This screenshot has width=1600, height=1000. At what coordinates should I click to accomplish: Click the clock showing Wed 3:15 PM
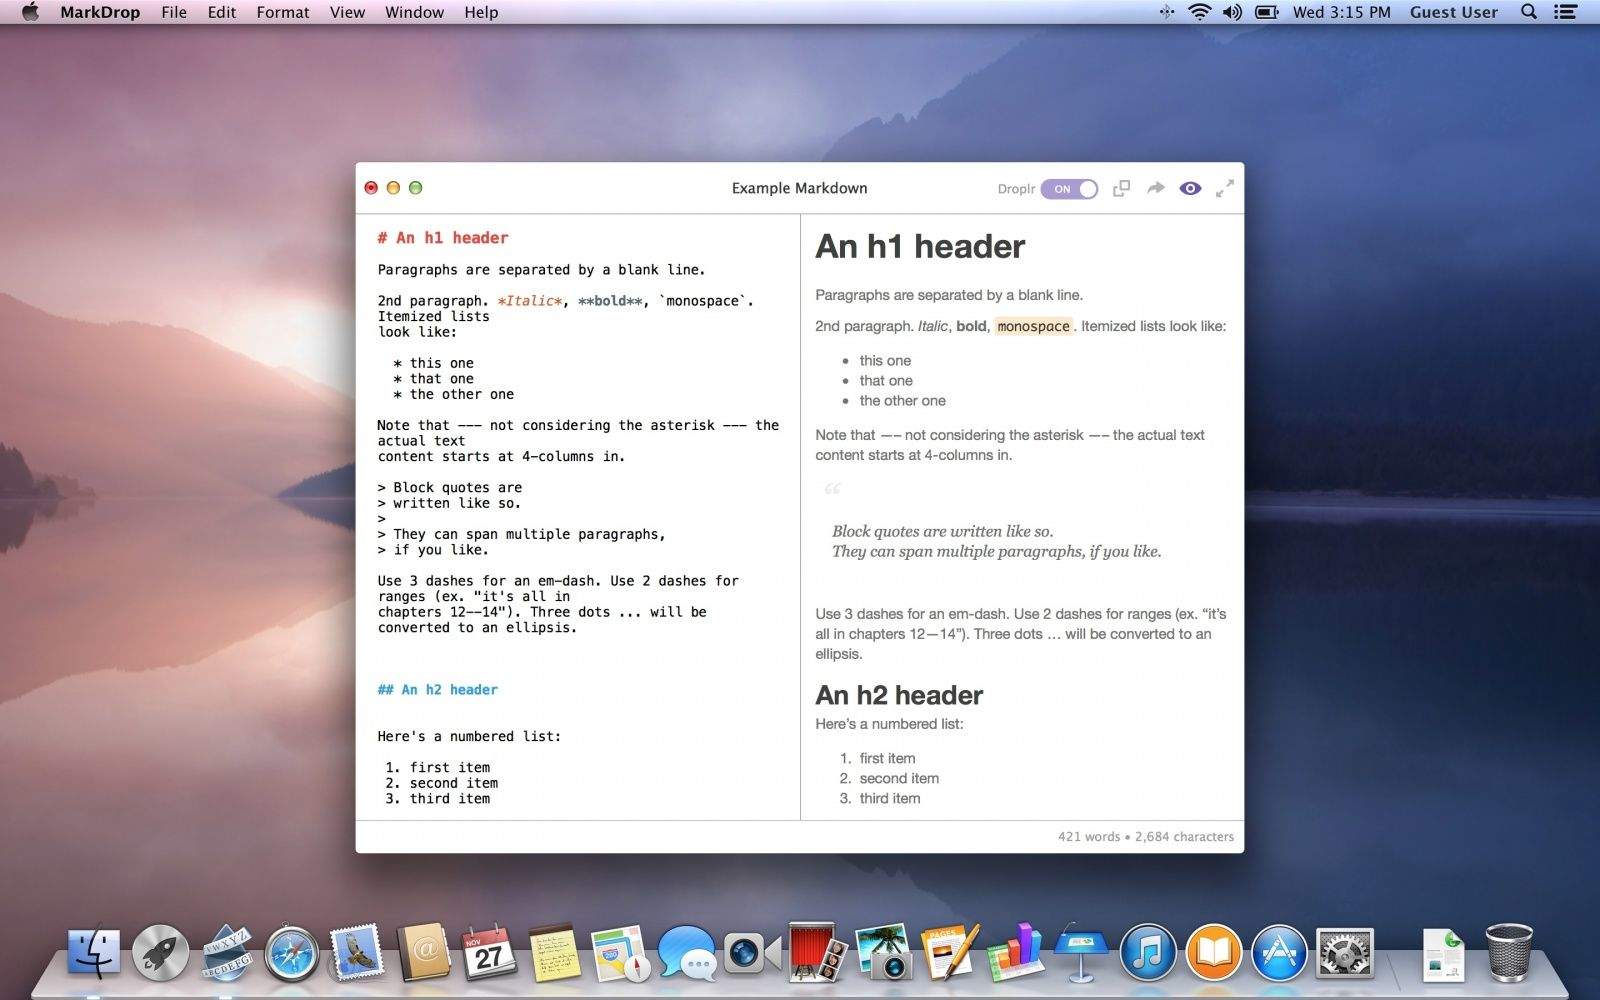coord(1341,12)
